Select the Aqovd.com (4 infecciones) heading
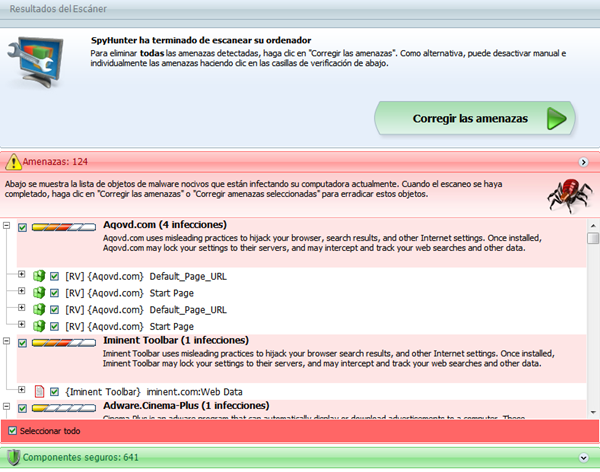This screenshot has width=600, height=472. tap(165, 225)
